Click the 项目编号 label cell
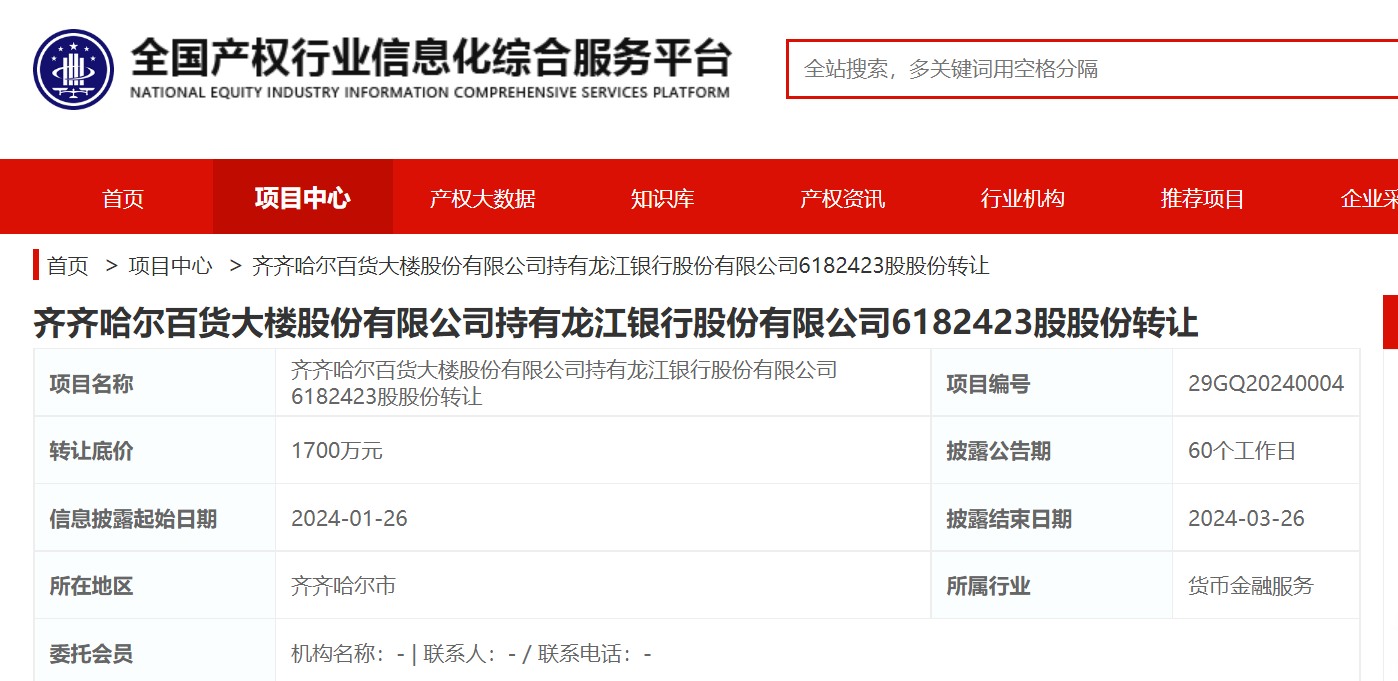 [1052, 383]
